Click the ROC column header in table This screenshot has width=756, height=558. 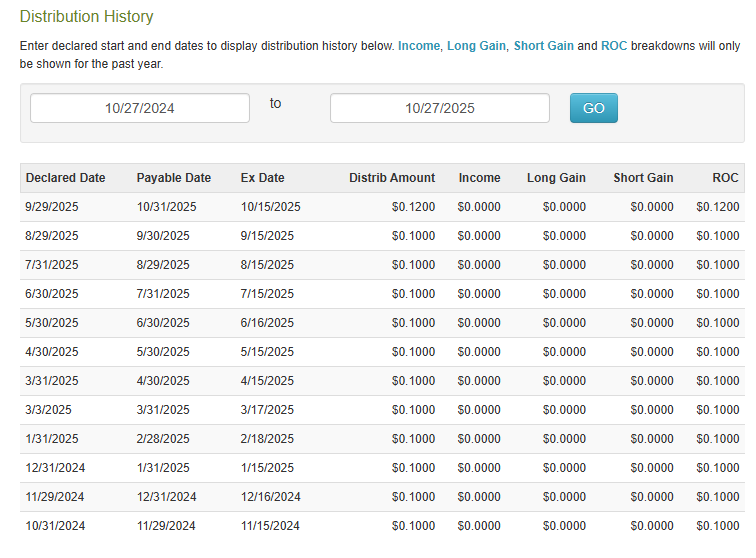pos(726,178)
